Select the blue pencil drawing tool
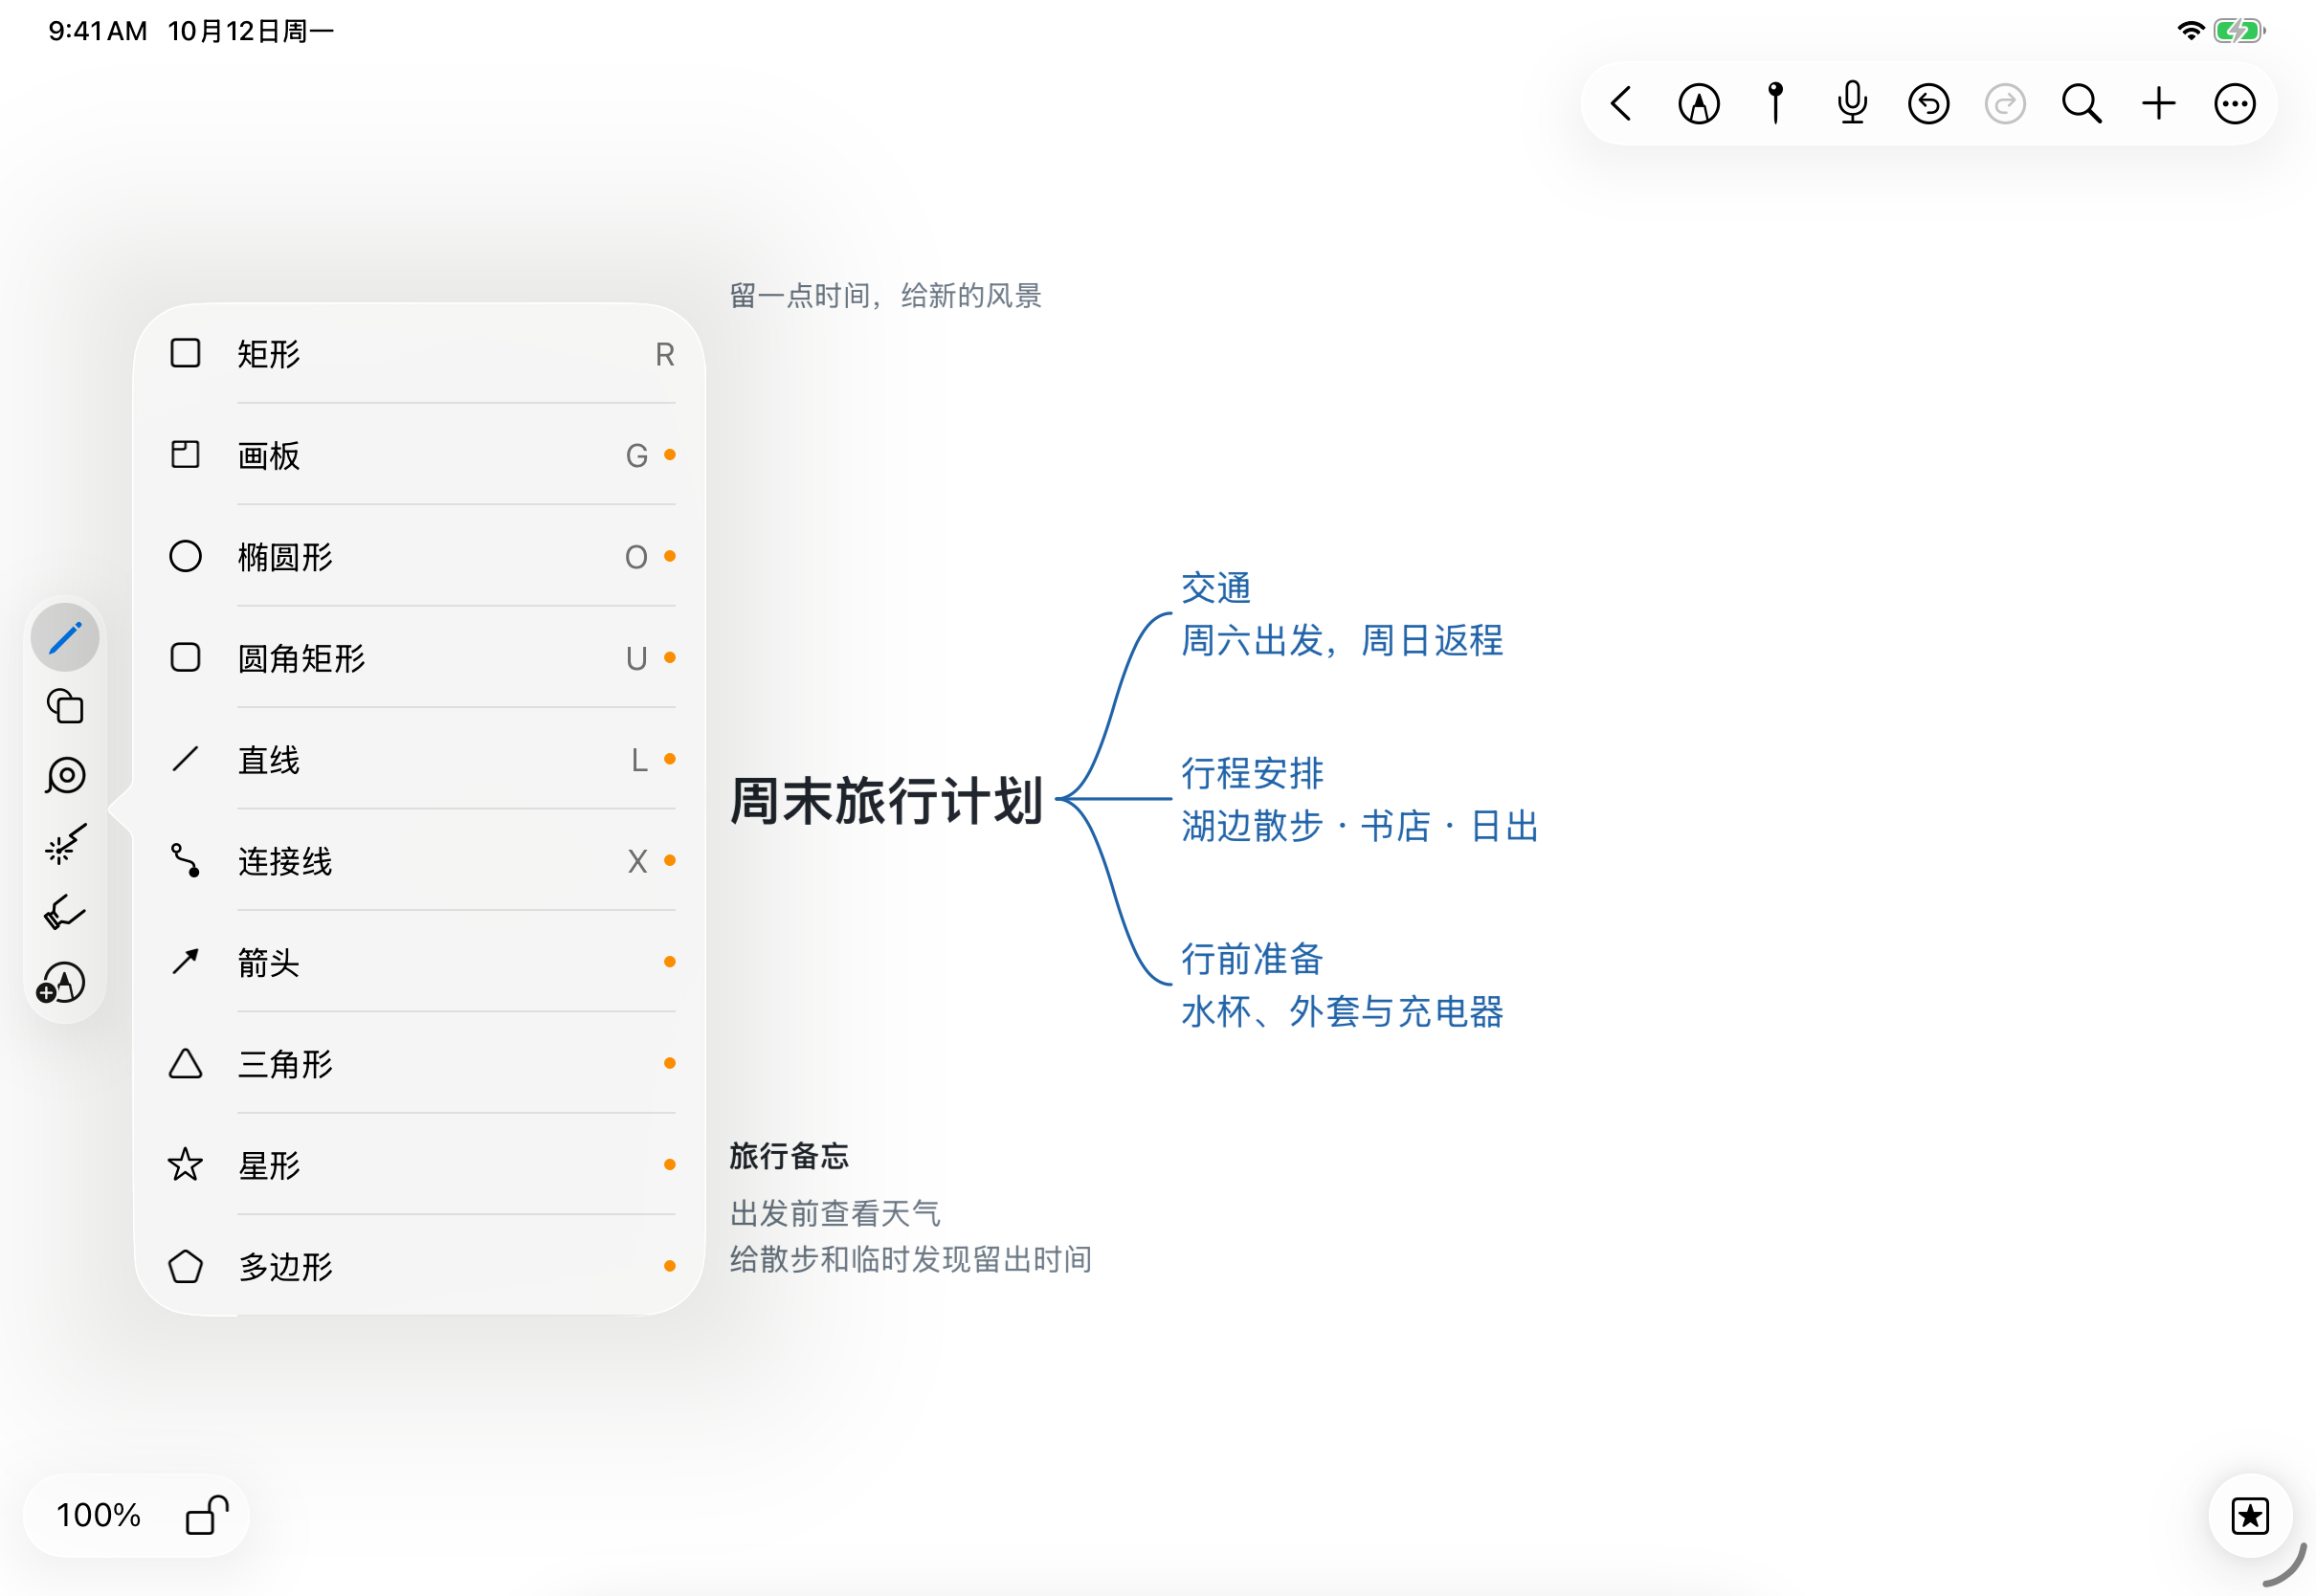This screenshot has width=2316, height=1596. 65,637
